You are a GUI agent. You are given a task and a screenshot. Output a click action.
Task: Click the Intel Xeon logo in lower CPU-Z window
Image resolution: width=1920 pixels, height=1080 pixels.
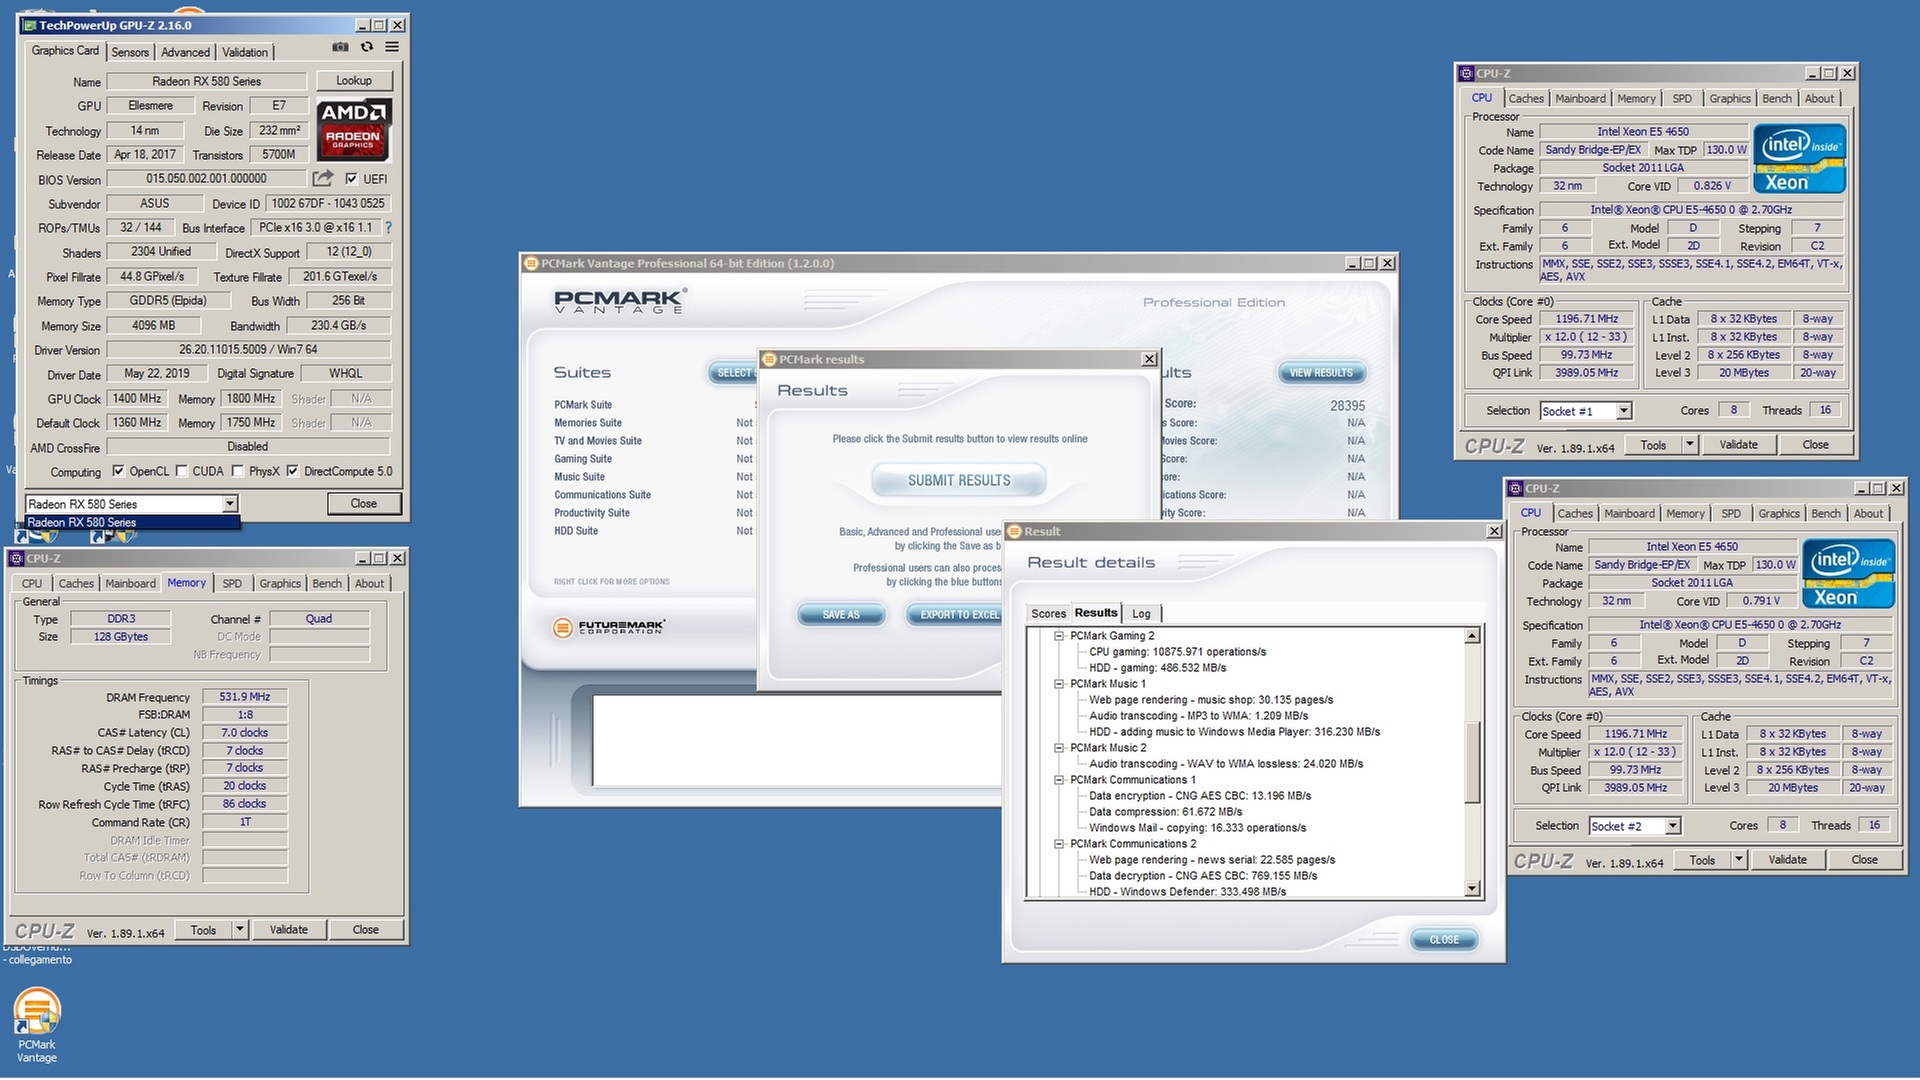click(1848, 573)
